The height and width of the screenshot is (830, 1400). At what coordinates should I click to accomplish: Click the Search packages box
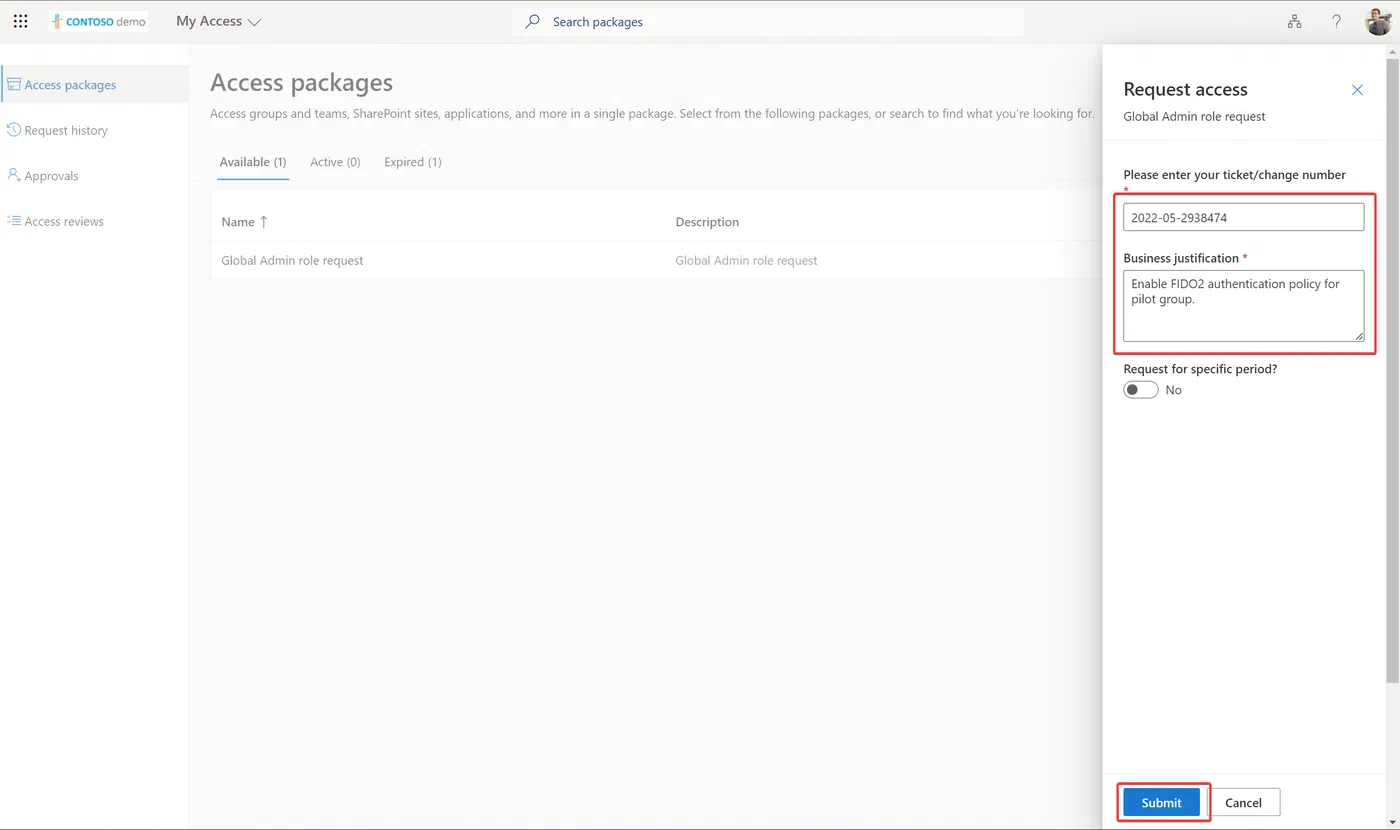768,21
